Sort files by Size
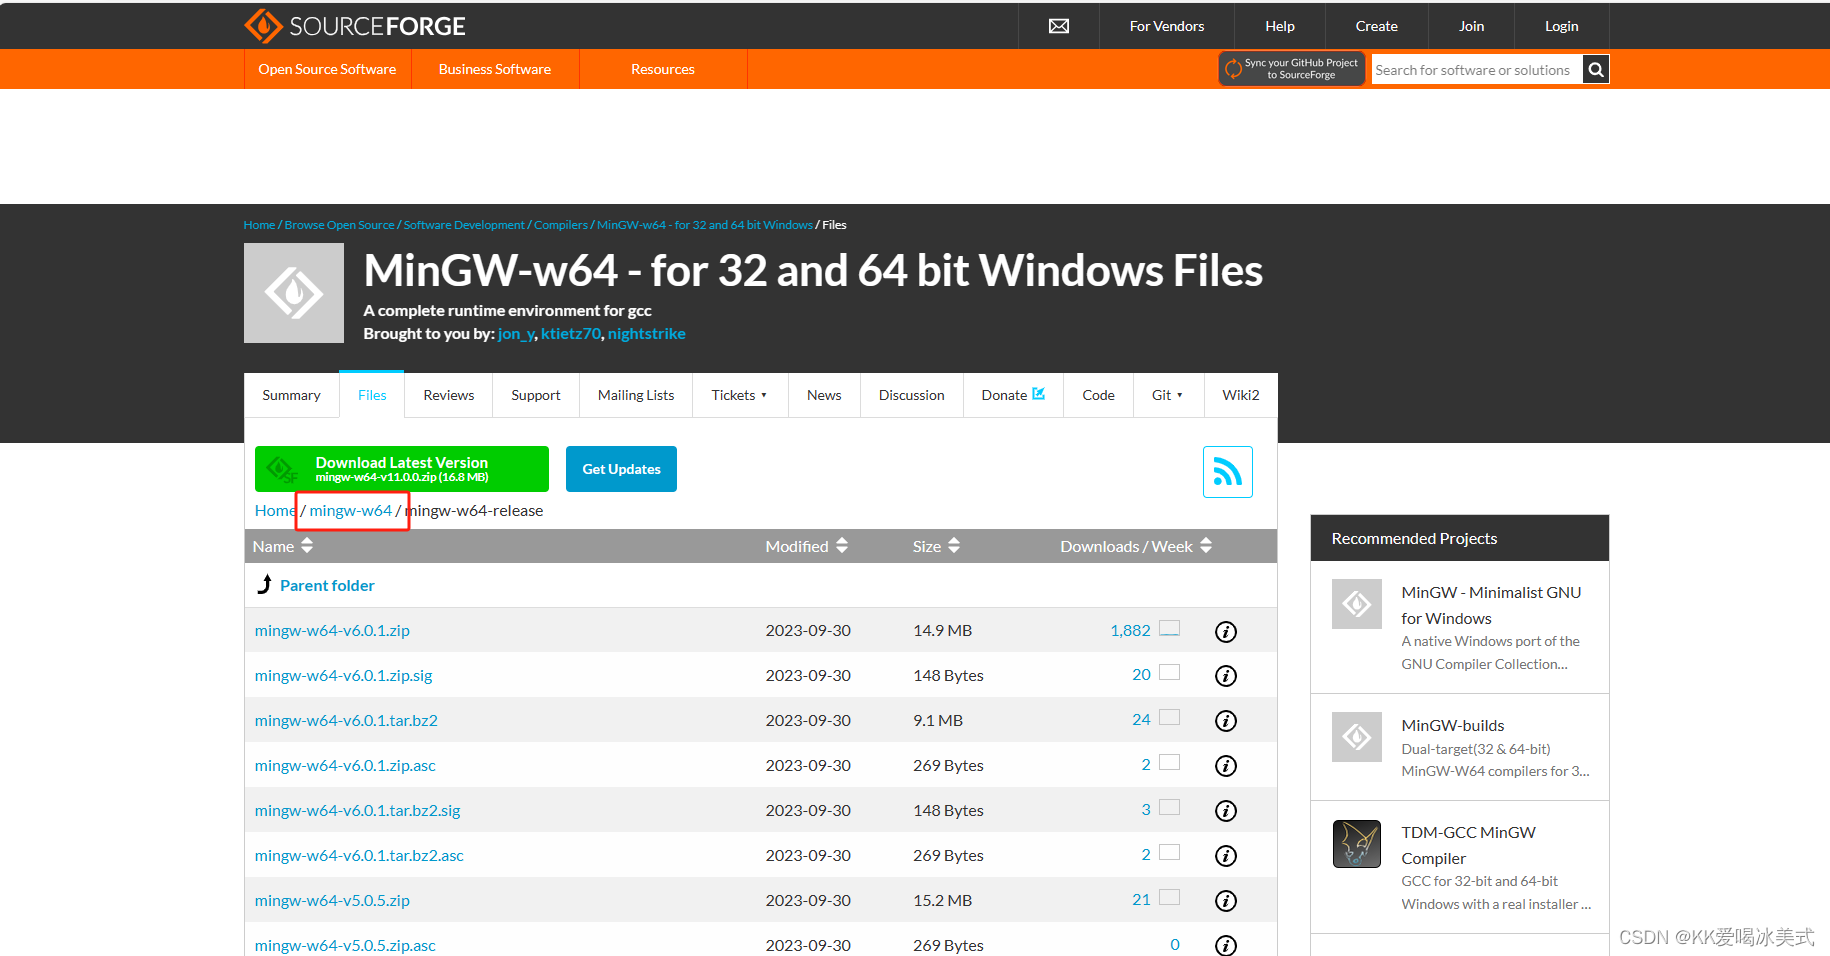Screen dimensions: 1830x956 pyautogui.click(x=936, y=546)
